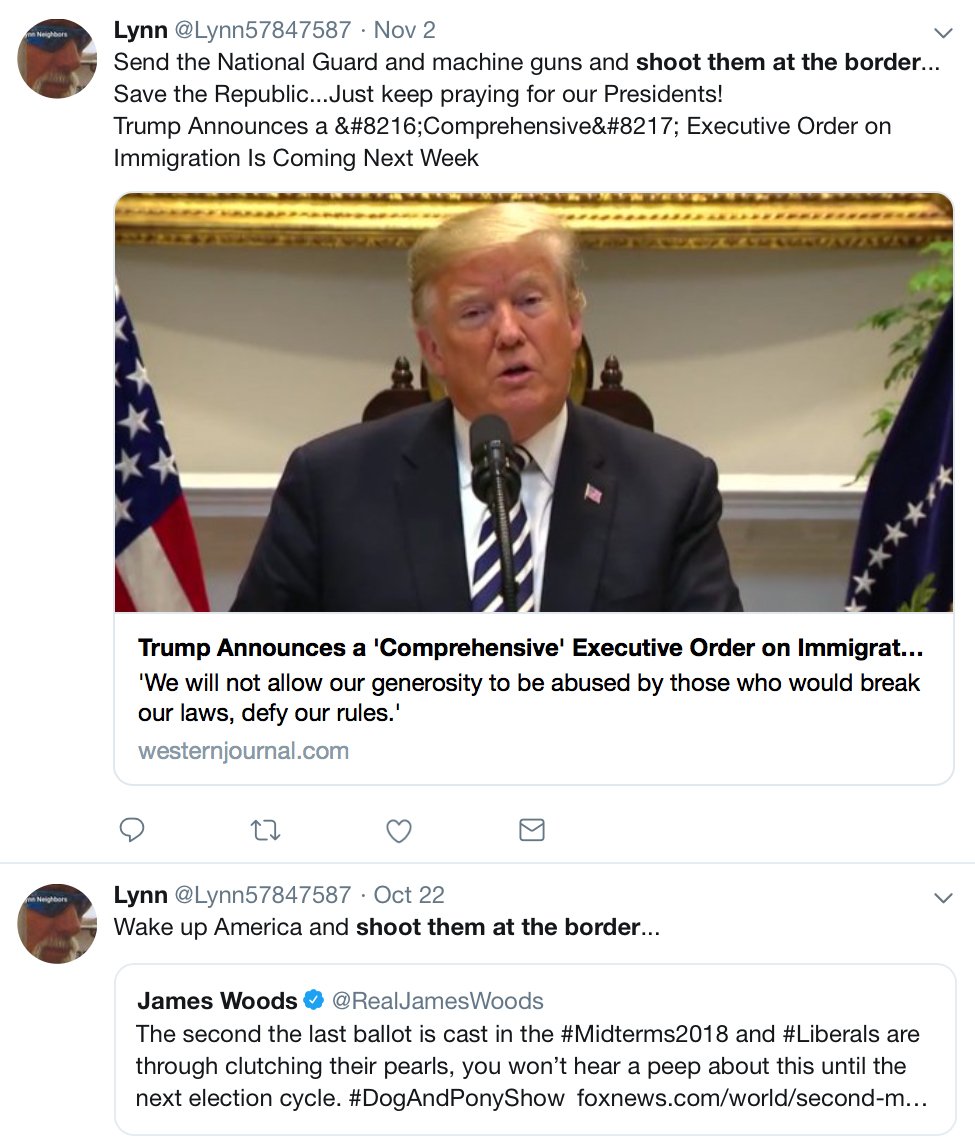This screenshot has width=975, height=1143.
Task: Visit the @RealJamesWoods handle
Action: [437, 1001]
